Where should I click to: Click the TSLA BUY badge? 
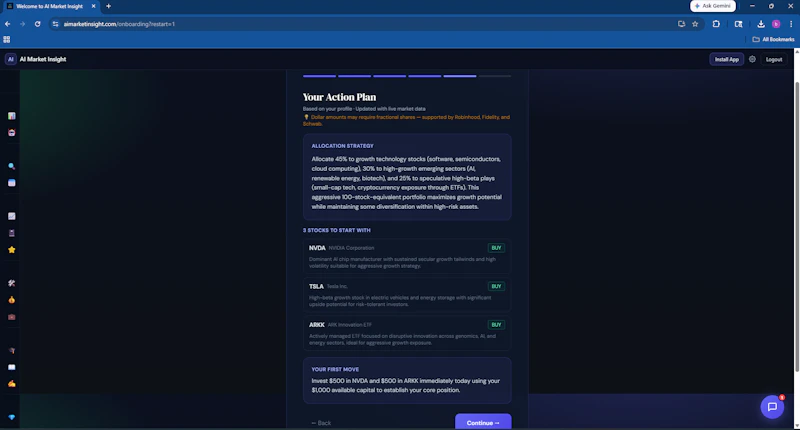[496, 286]
